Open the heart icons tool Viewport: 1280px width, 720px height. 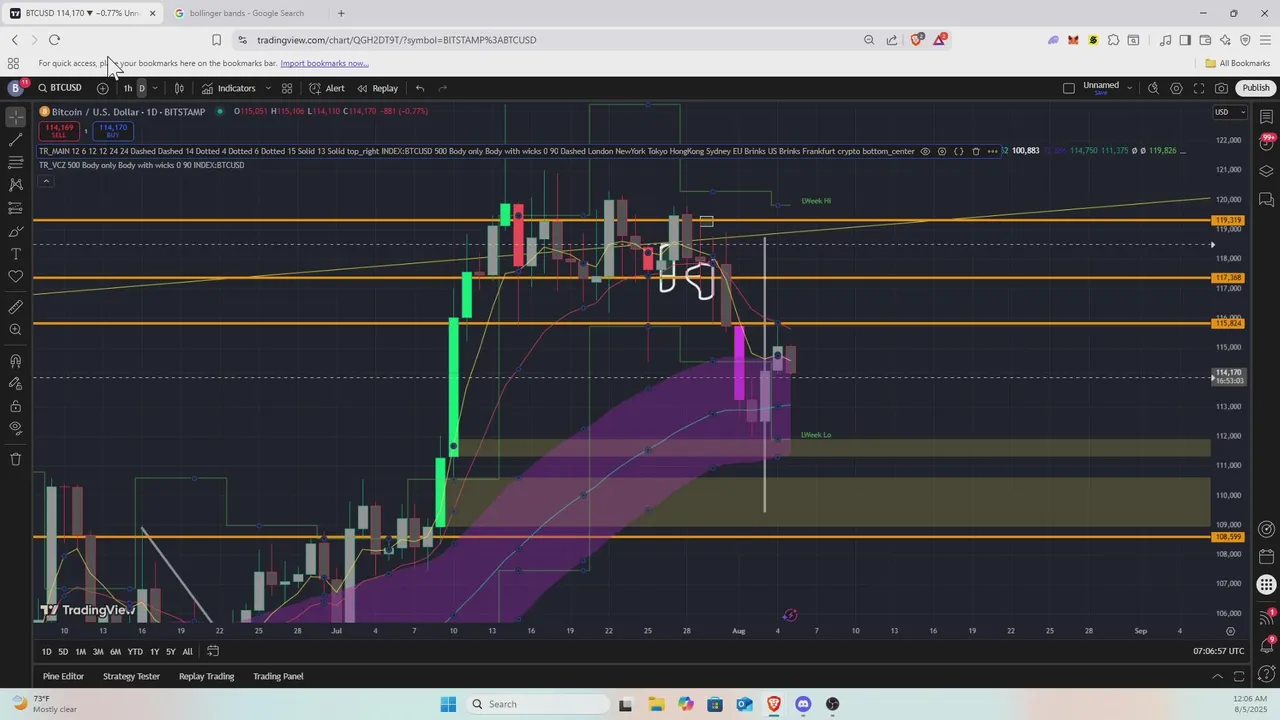15,277
